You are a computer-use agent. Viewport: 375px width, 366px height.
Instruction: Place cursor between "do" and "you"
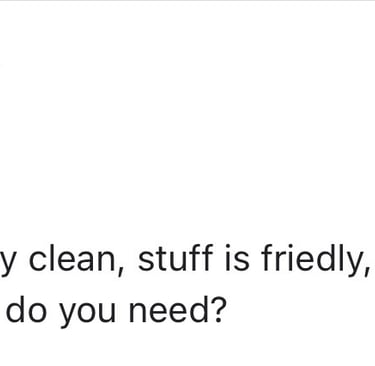click(x=52, y=310)
